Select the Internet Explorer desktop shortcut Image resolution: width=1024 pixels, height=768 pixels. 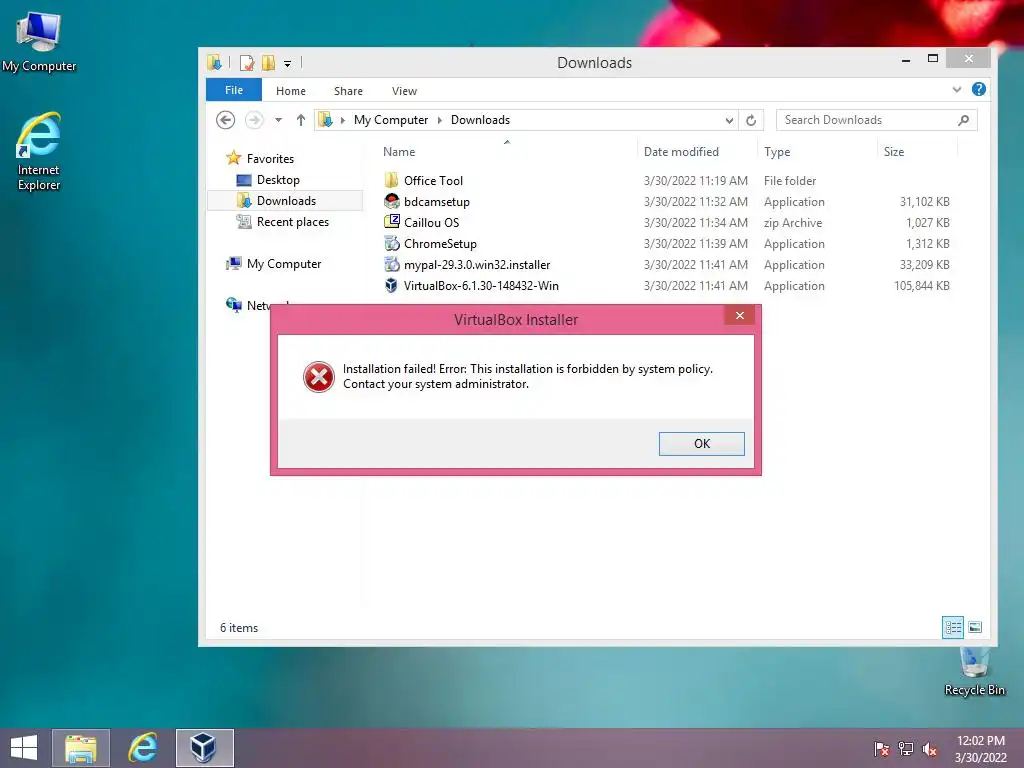click(39, 152)
